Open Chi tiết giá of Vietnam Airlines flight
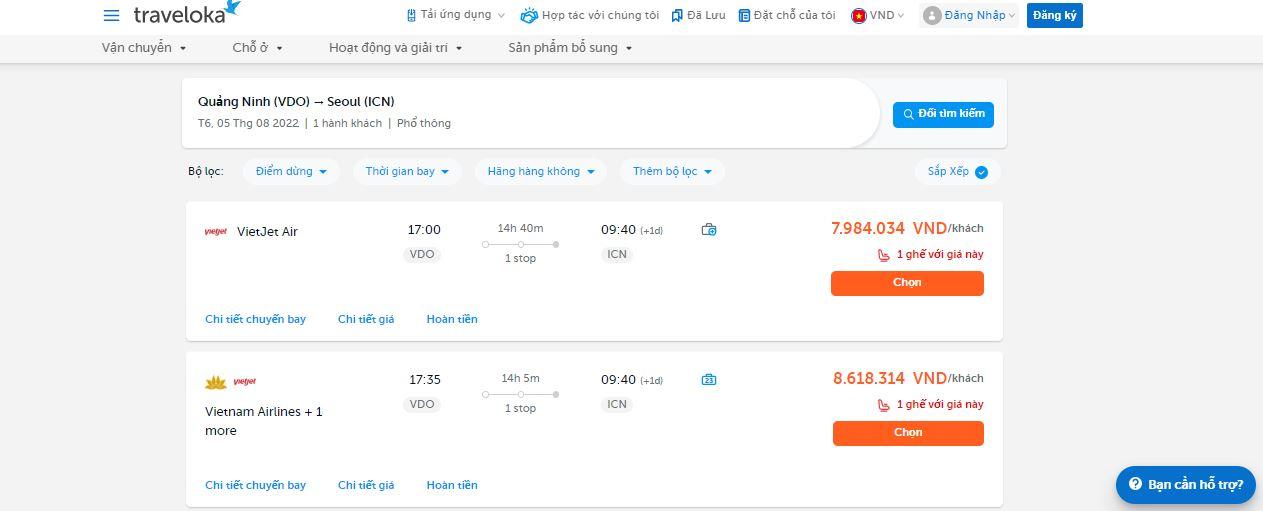This screenshot has width=1263, height=511. pyautogui.click(x=366, y=485)
